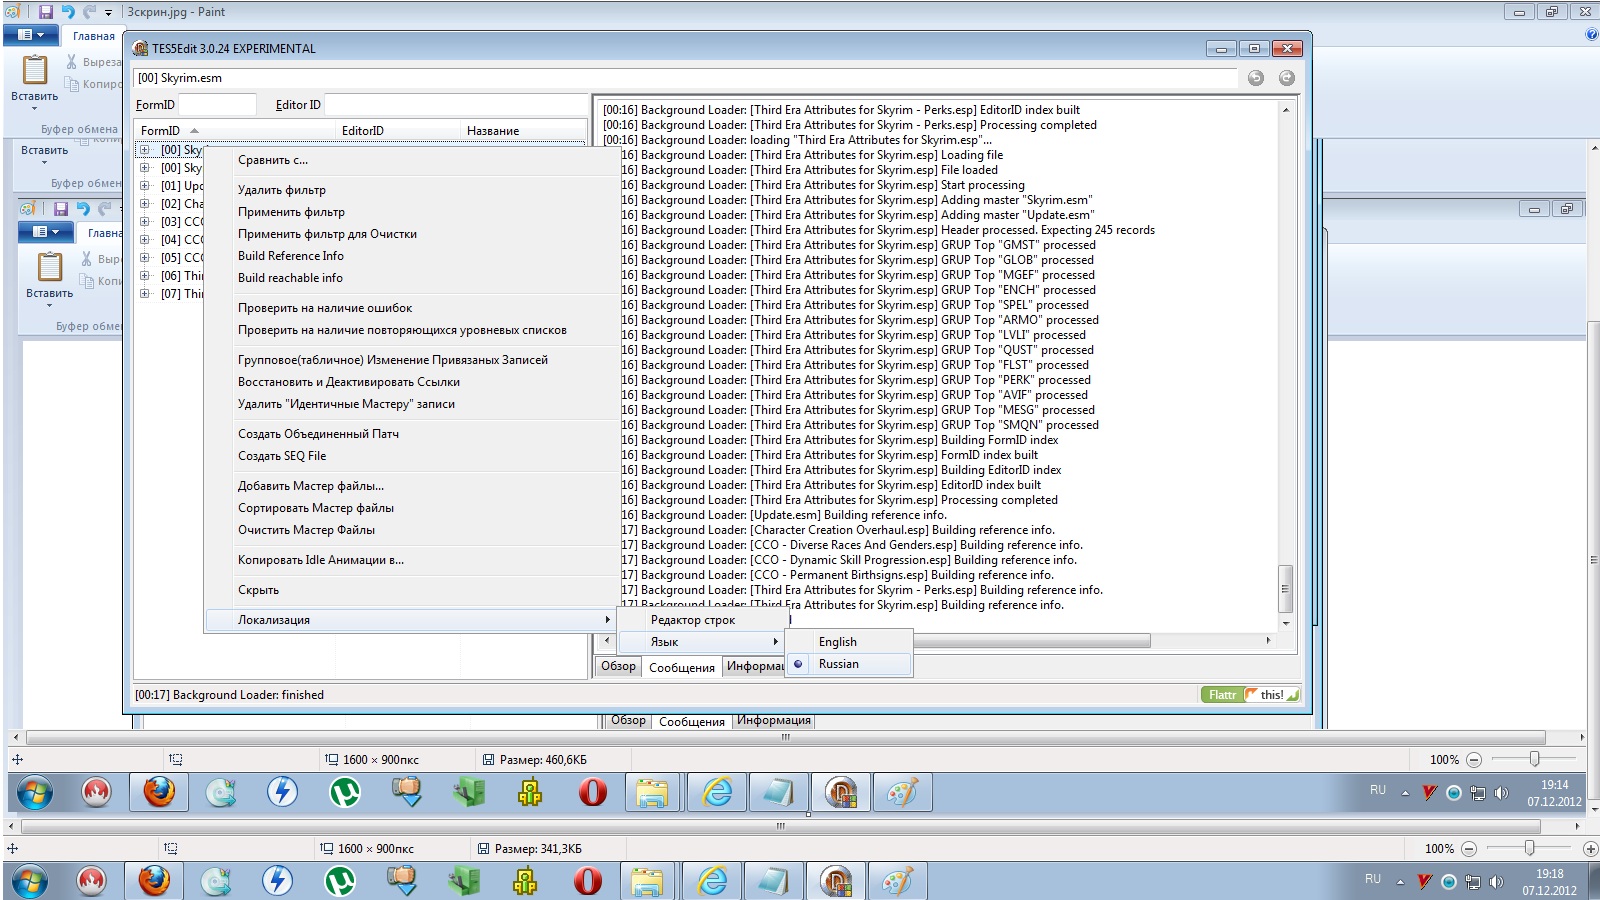Click the Flattr this button

pos(1250,695)
